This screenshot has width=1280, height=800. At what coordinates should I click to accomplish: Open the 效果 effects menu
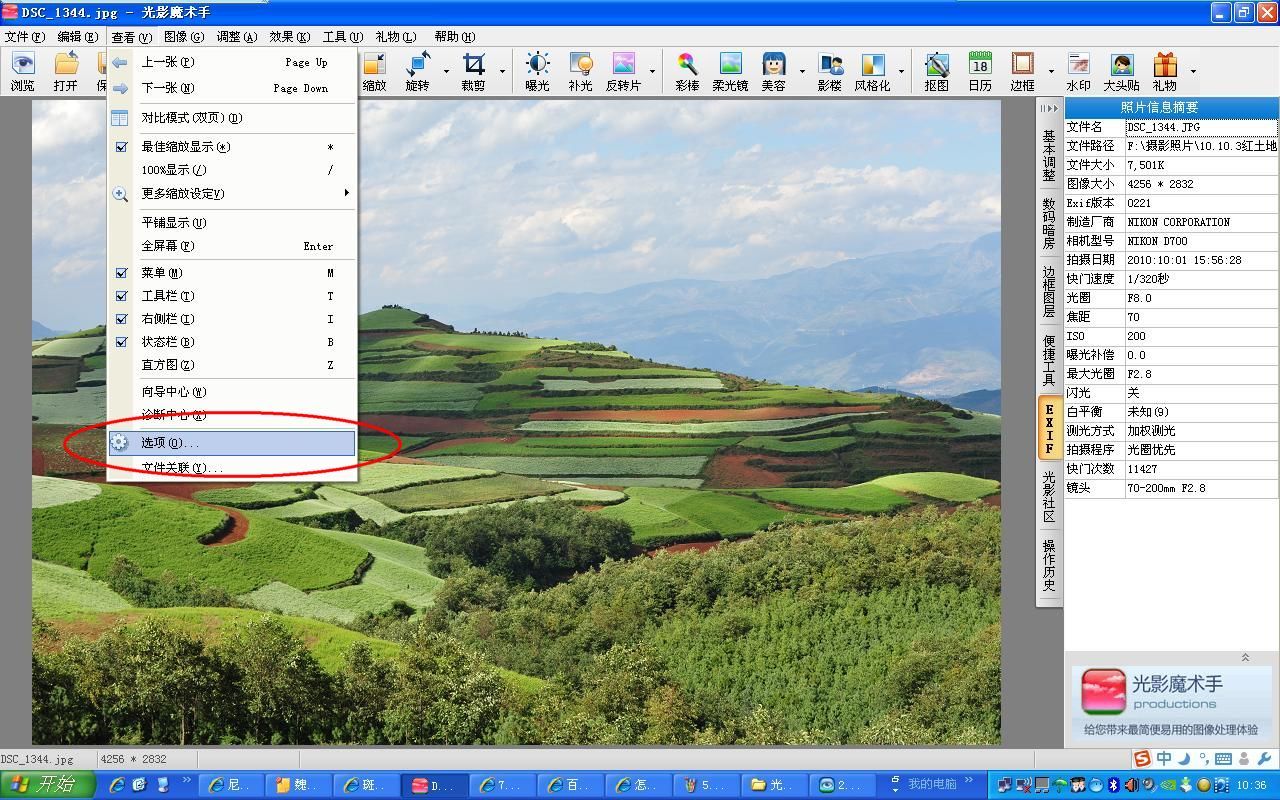coord(289,37)
